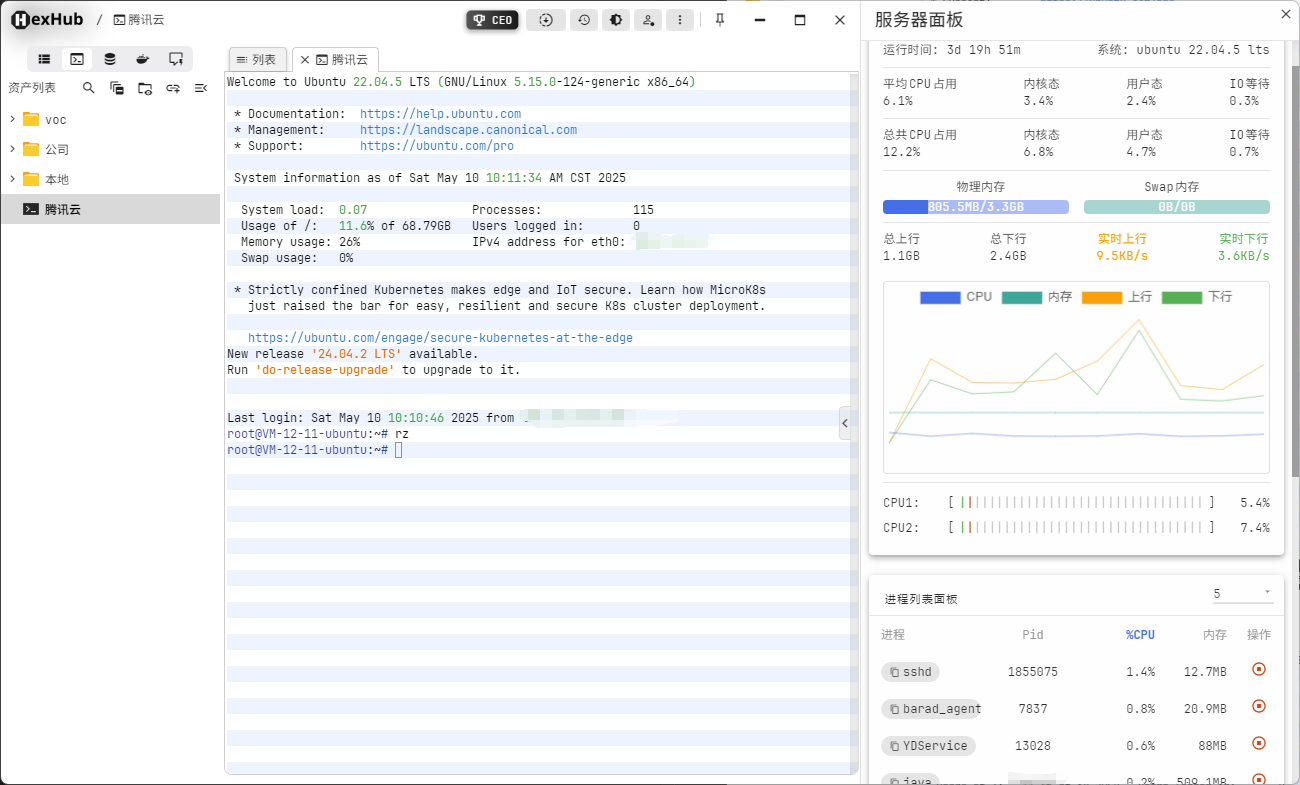Open the more options kebab menu
Screen dimensions: 1300x785
(x=680, y=19)
